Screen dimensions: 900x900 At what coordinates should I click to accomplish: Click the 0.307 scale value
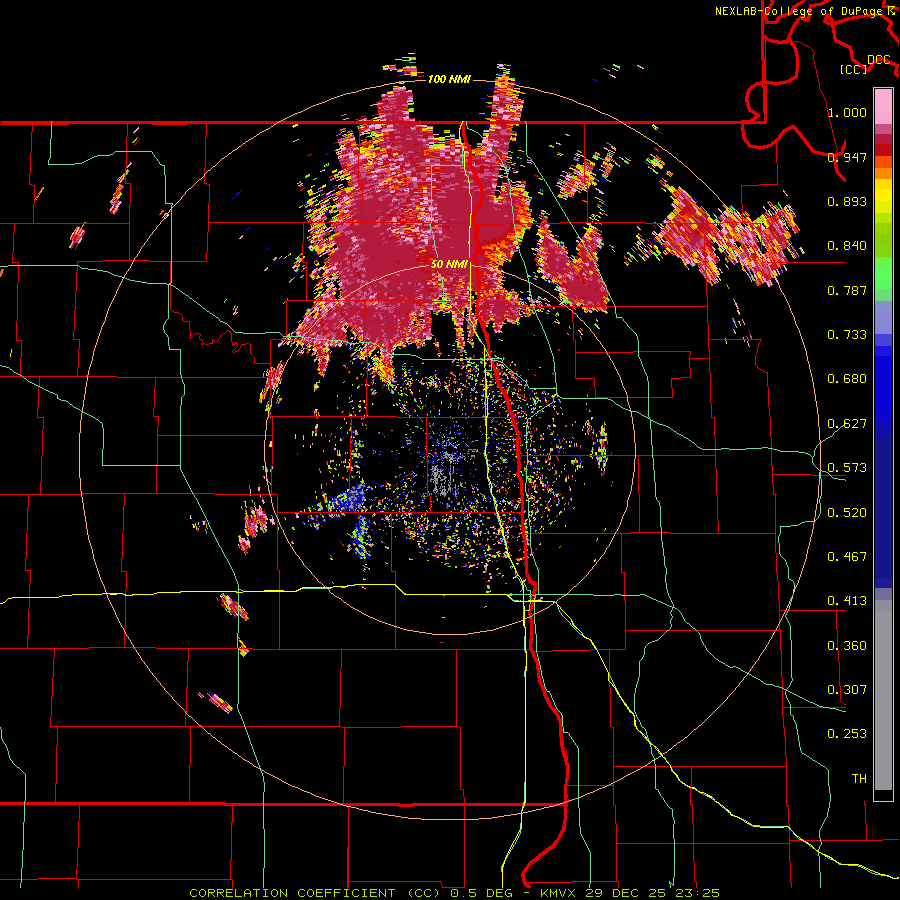point(847,690)
